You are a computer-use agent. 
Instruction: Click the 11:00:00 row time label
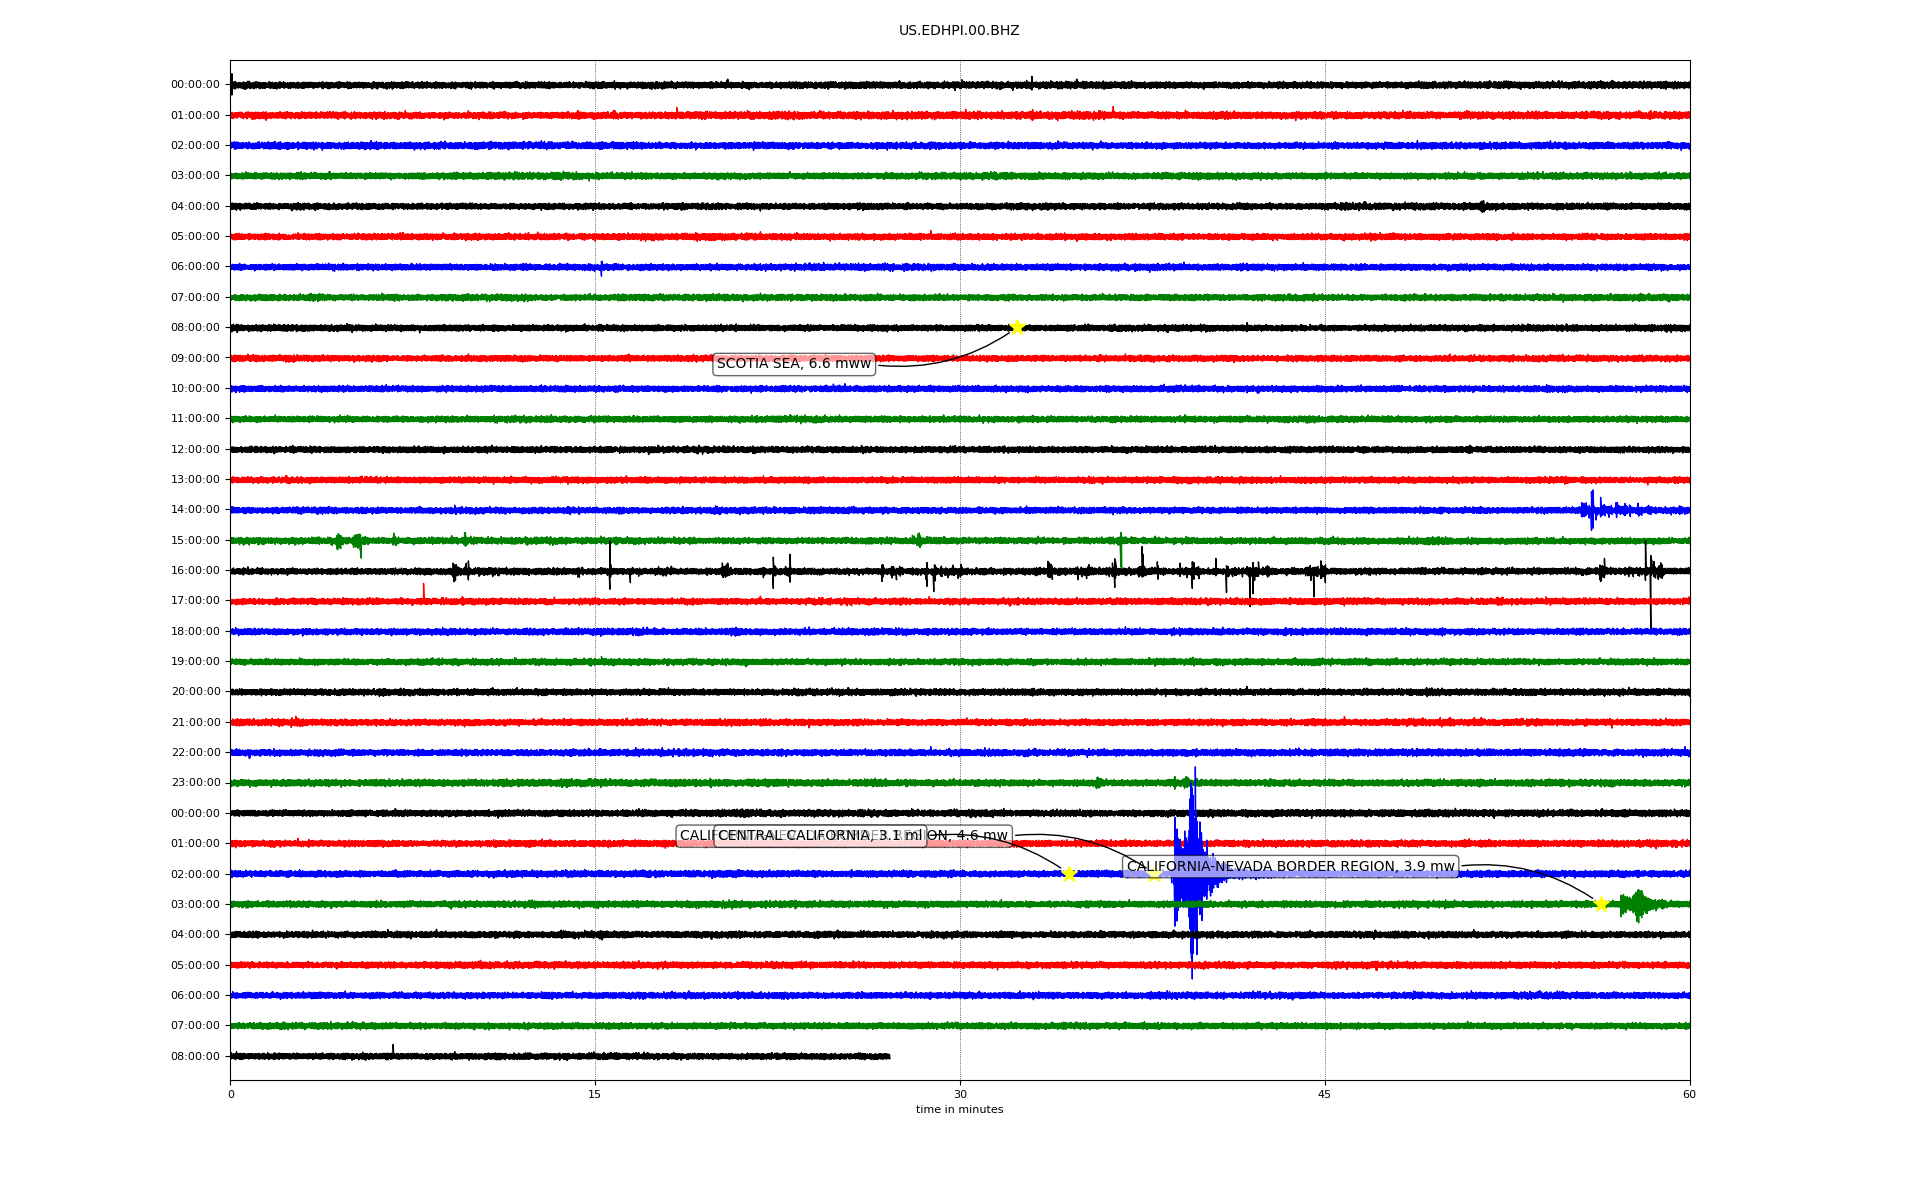click(195, 419)
